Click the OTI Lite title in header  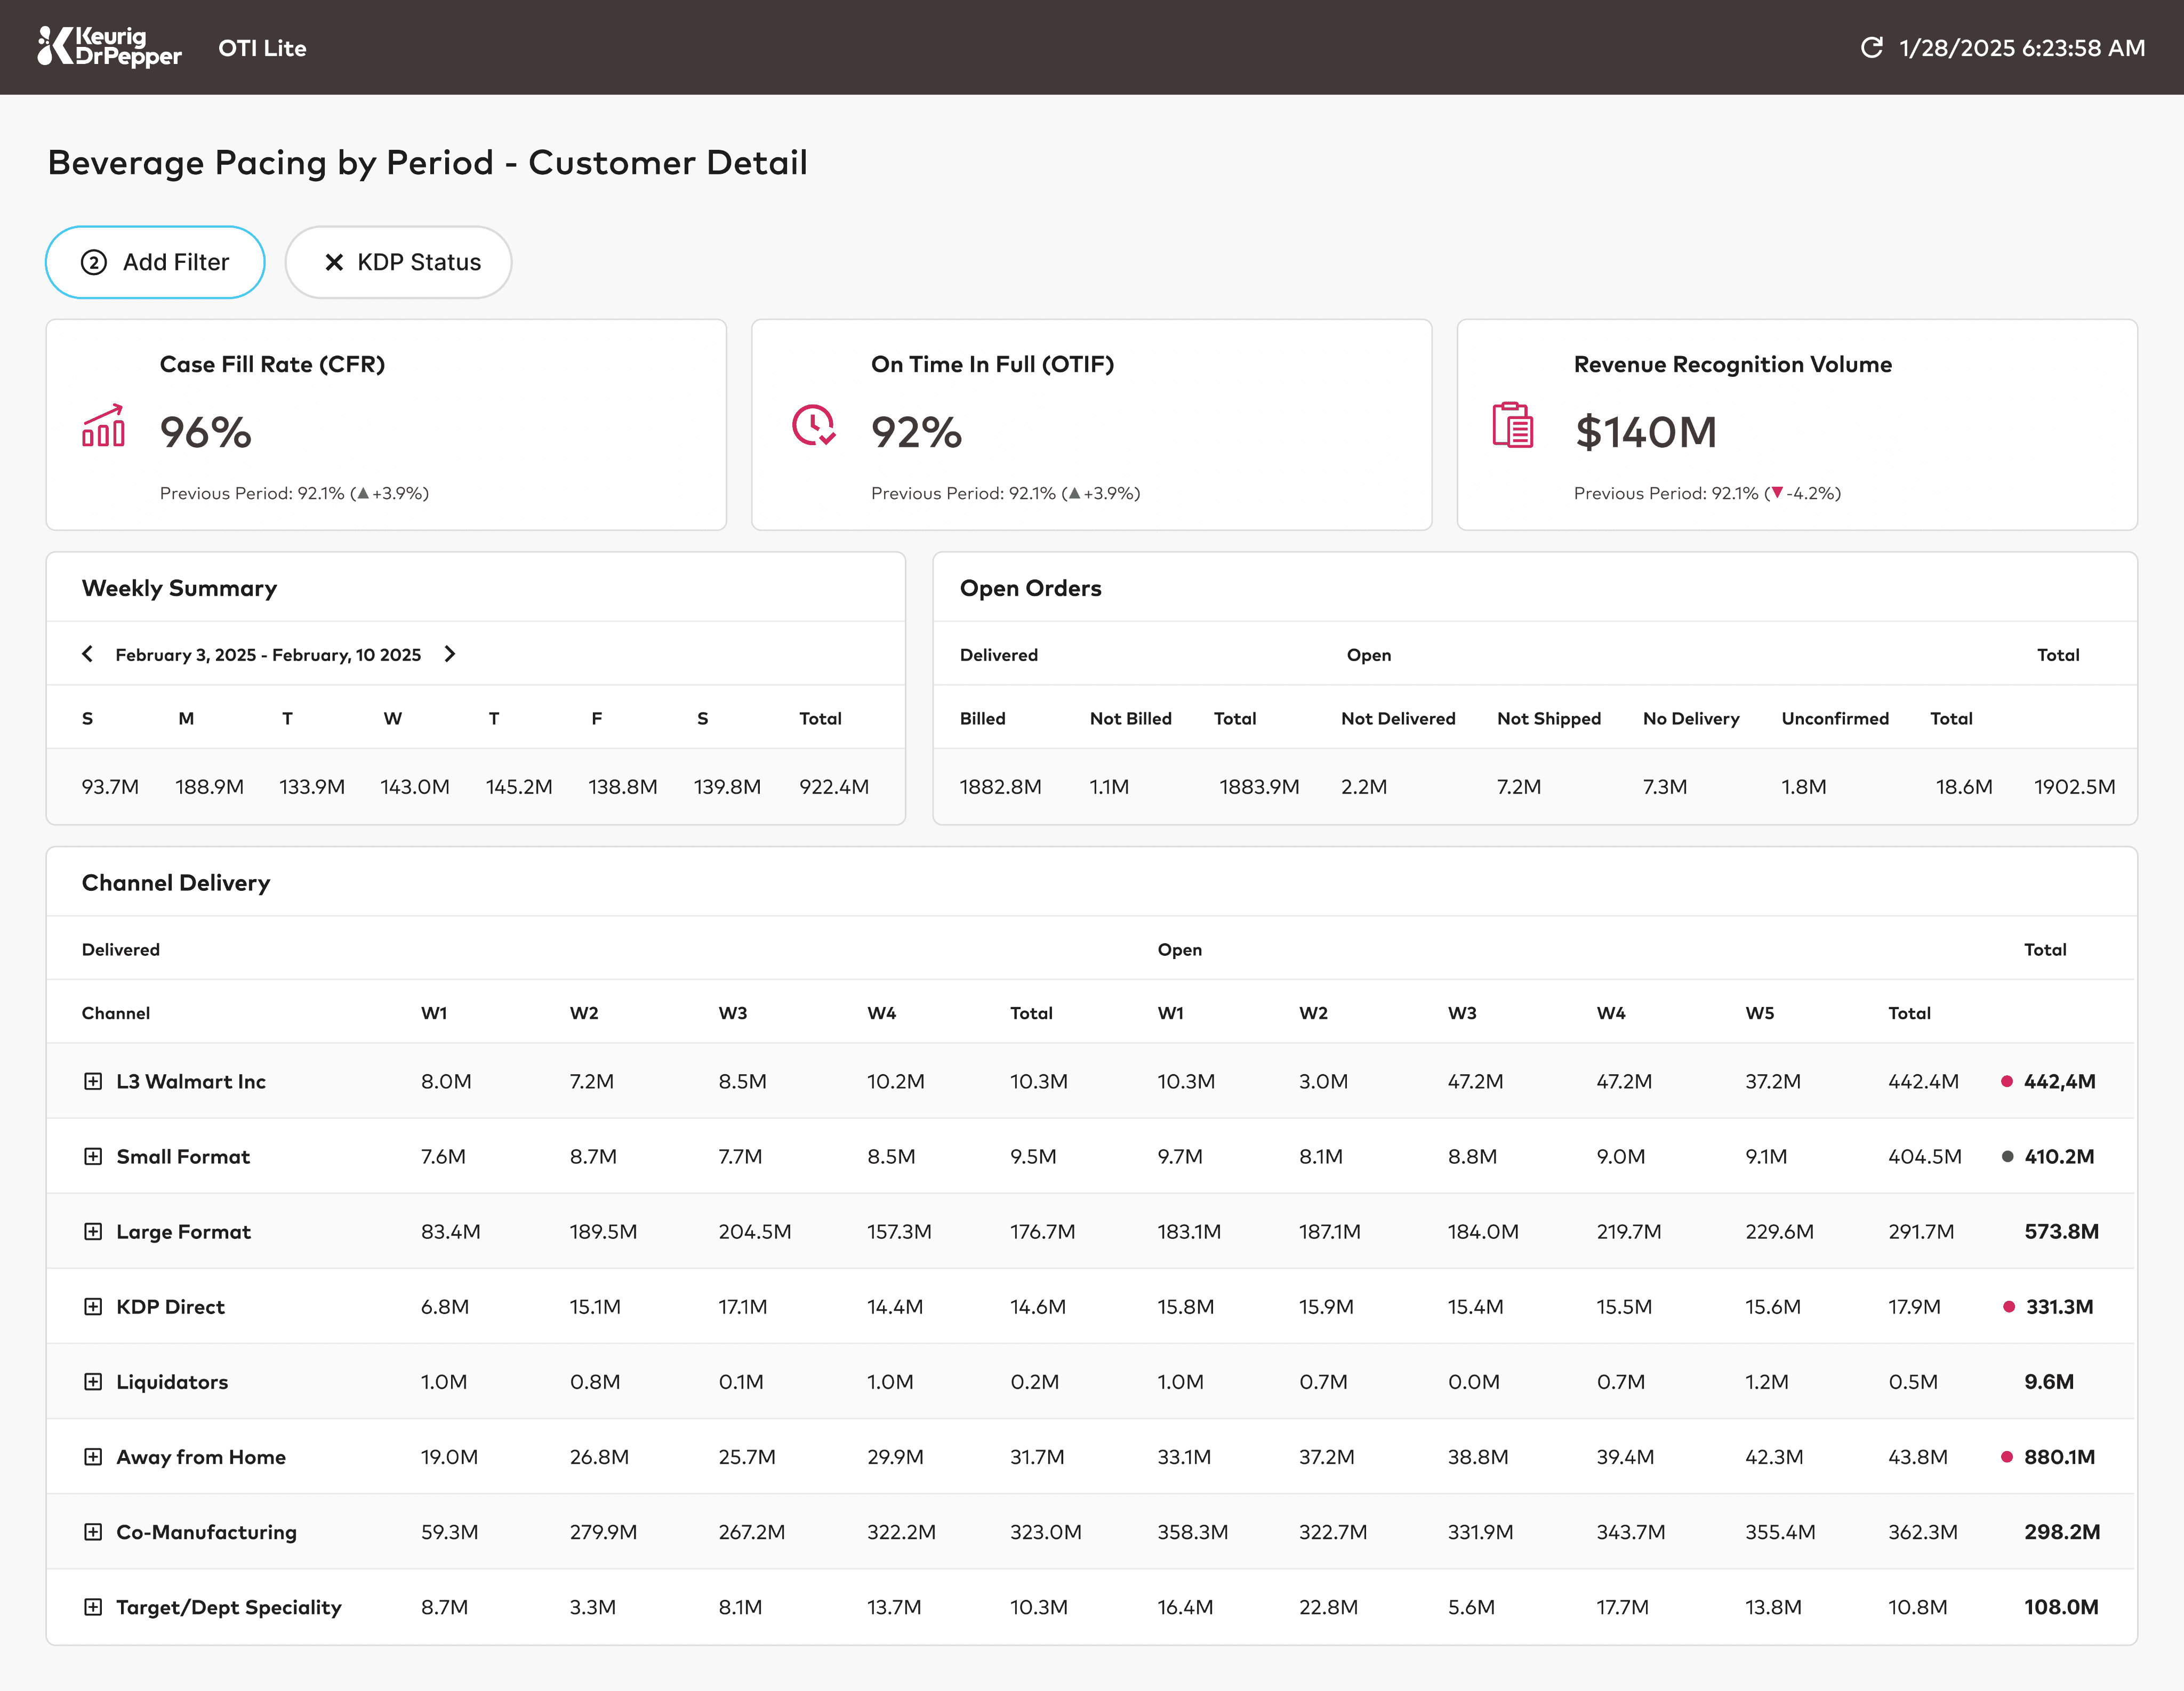(x=262, y=48)
